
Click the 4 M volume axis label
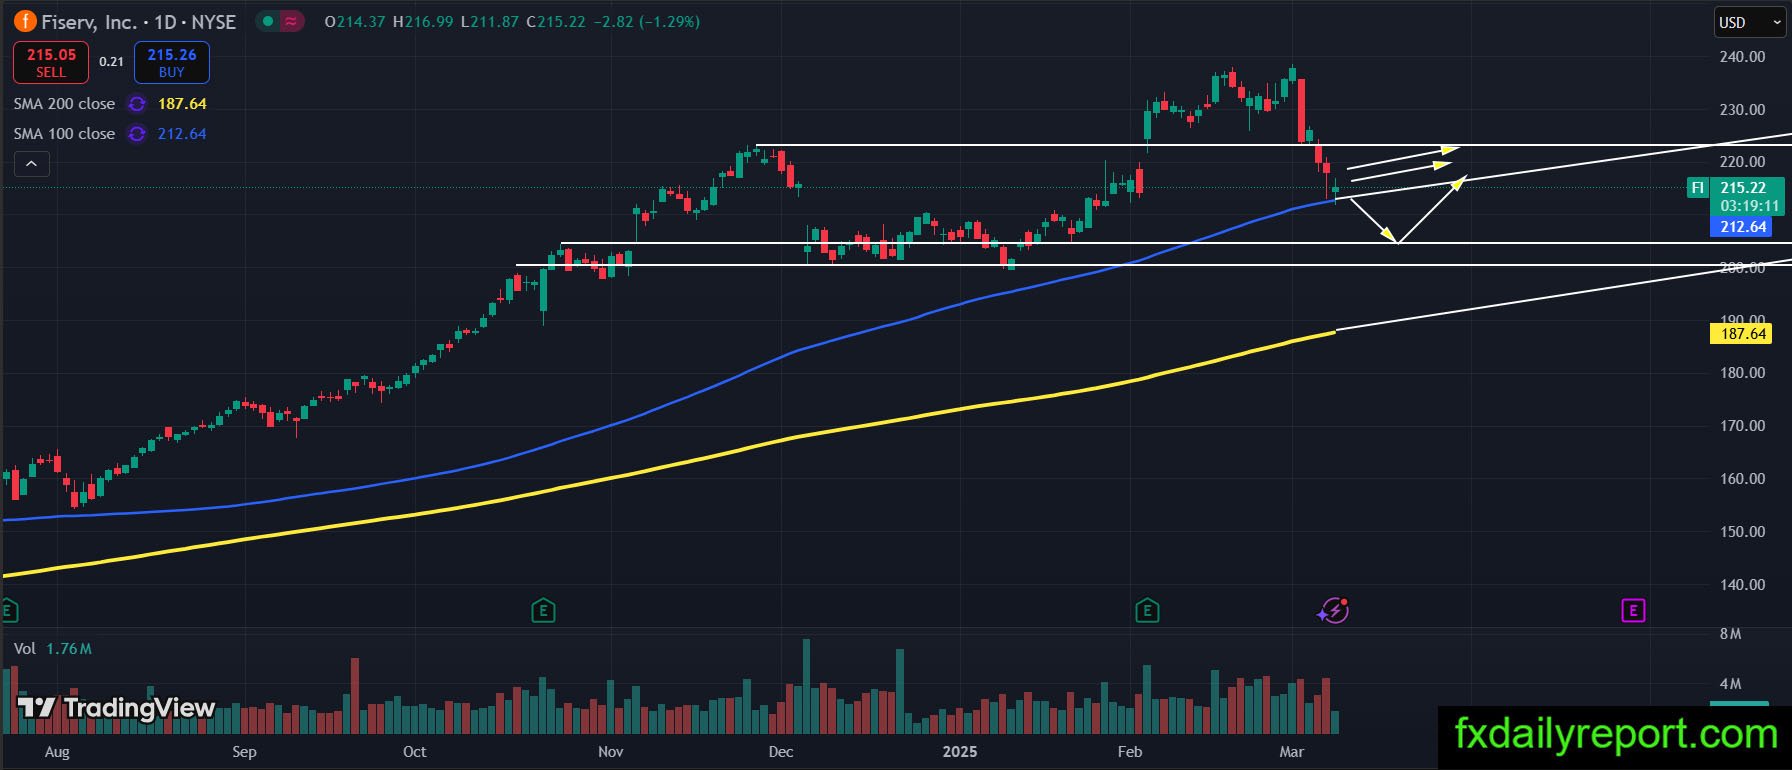[x=1730, y=684]
